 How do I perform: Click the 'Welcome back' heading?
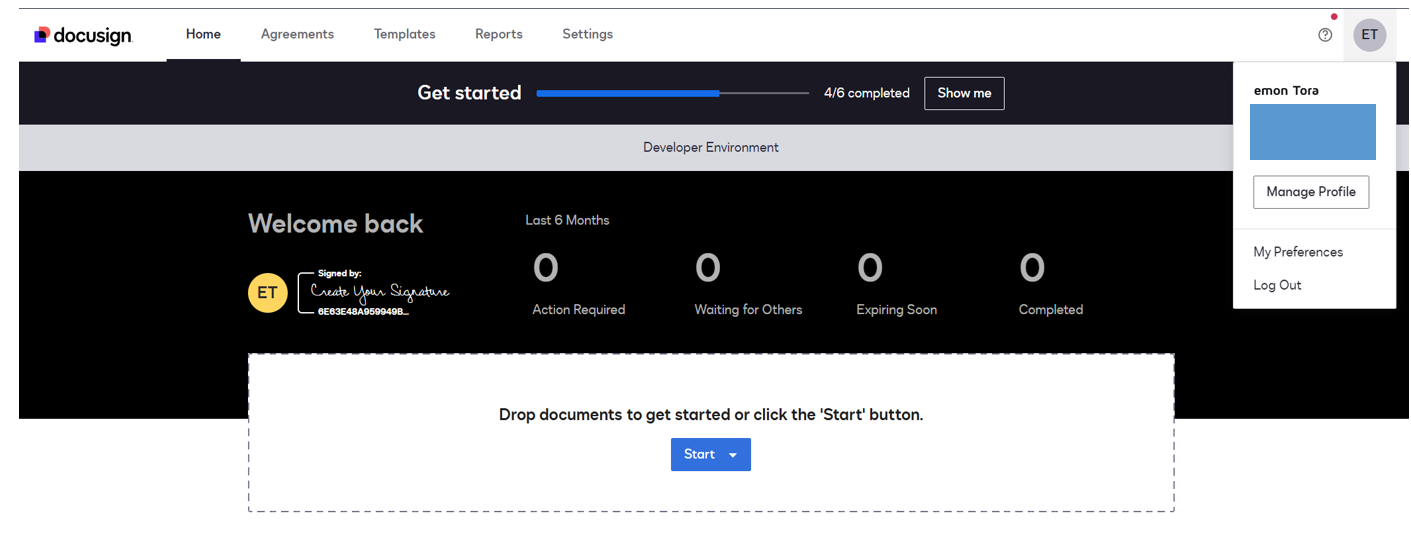[336, 224]
